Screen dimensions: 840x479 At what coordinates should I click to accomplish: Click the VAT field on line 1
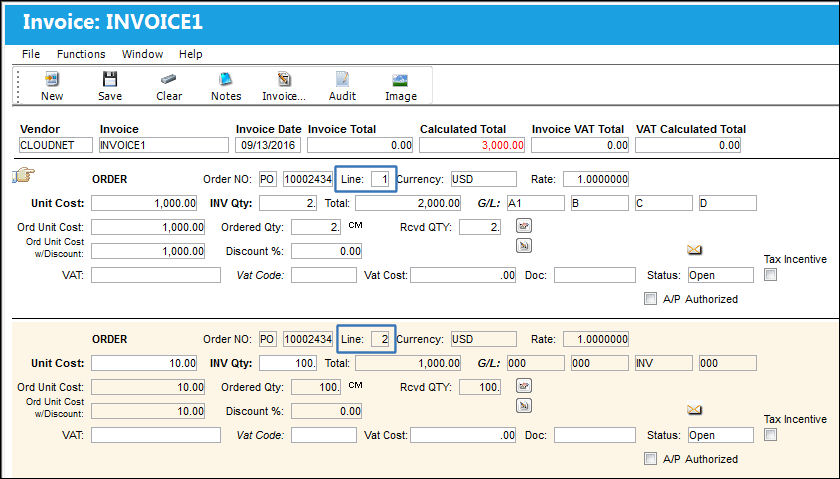pyautogui.click(x=156, y=275)
